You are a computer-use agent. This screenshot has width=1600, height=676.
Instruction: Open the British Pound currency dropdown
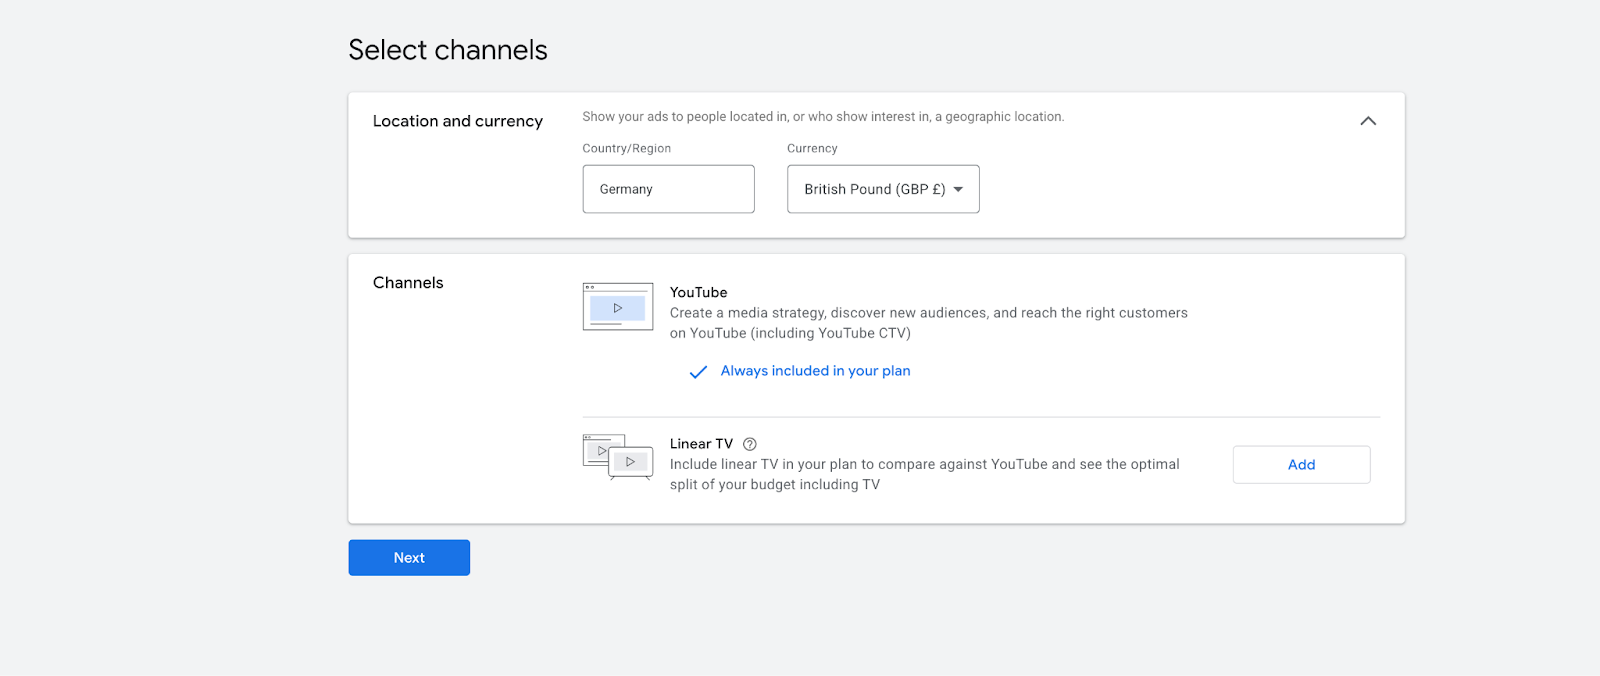pyautogui.click(x=883, y=189)
